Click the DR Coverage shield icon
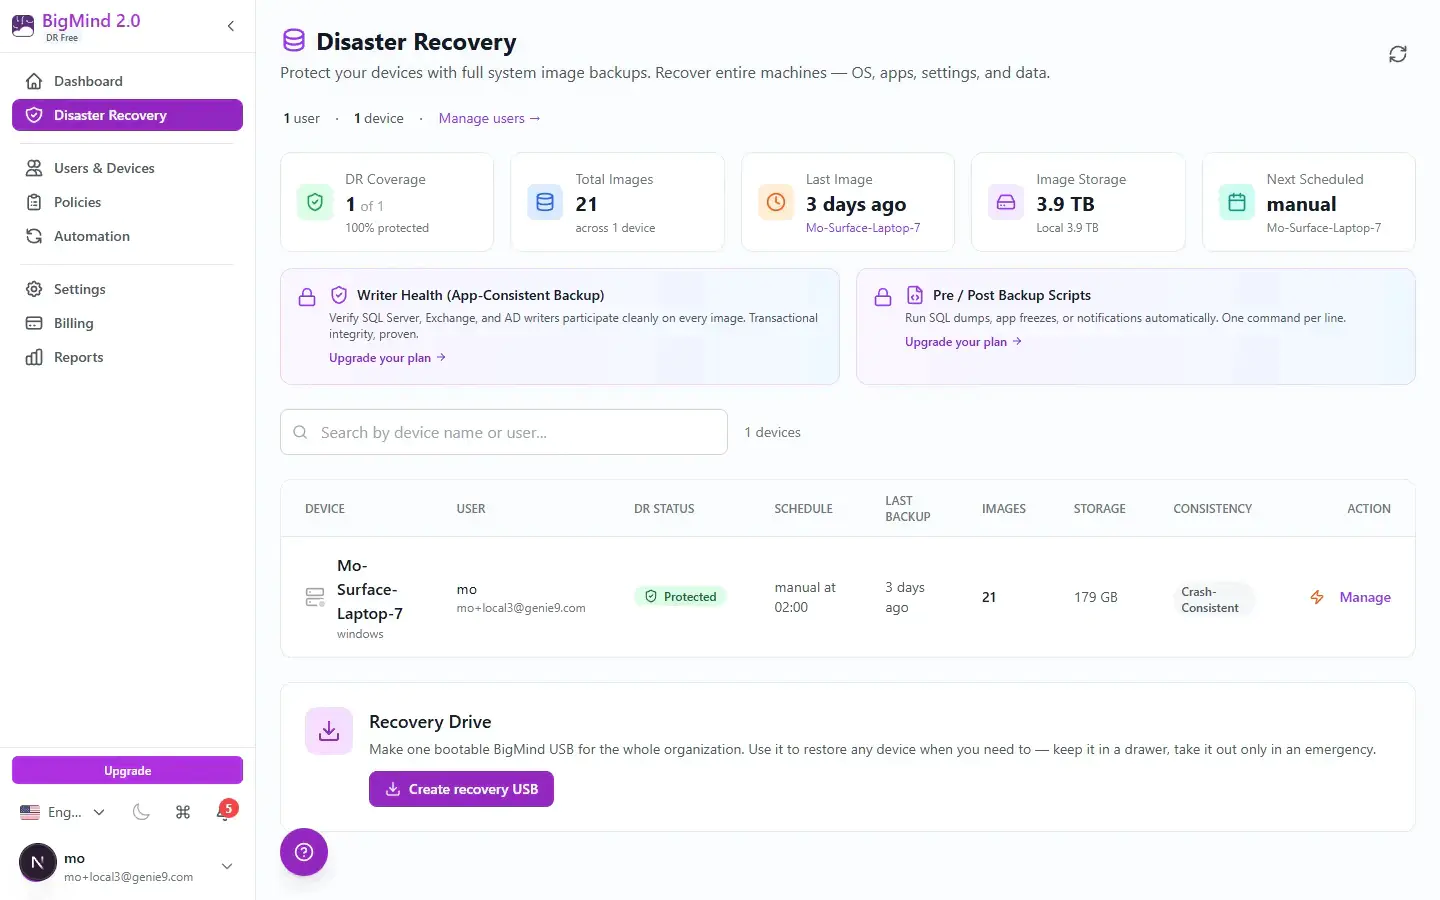This screenshot has width=1440, height=900. [315, 202]
